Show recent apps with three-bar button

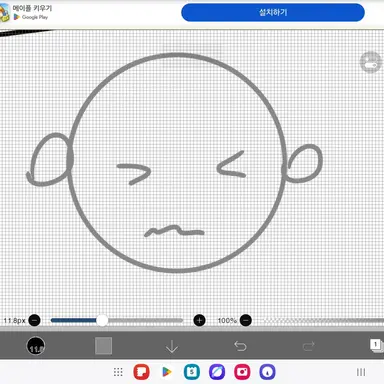(x=361, y=372)
